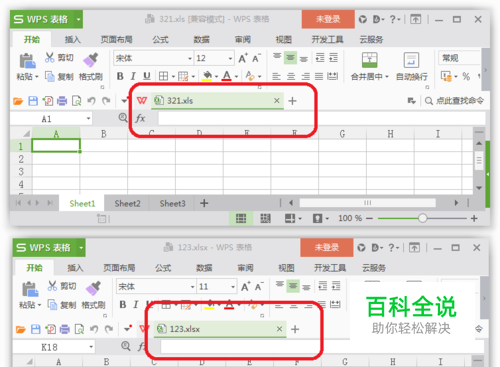Click 未登录 login button in 123.xlsx window

[x=327, y=247]
